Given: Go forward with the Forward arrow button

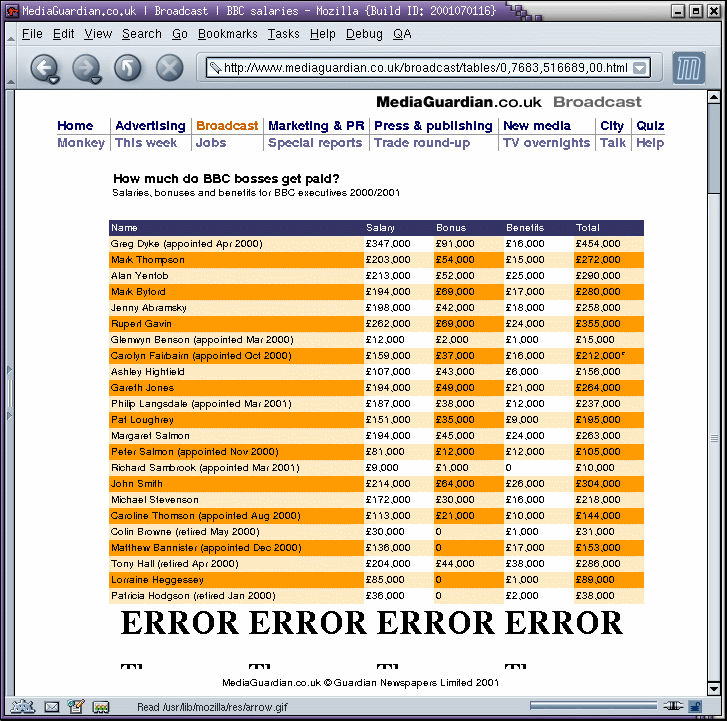Looking at the screenshot, I should [85, 68].
